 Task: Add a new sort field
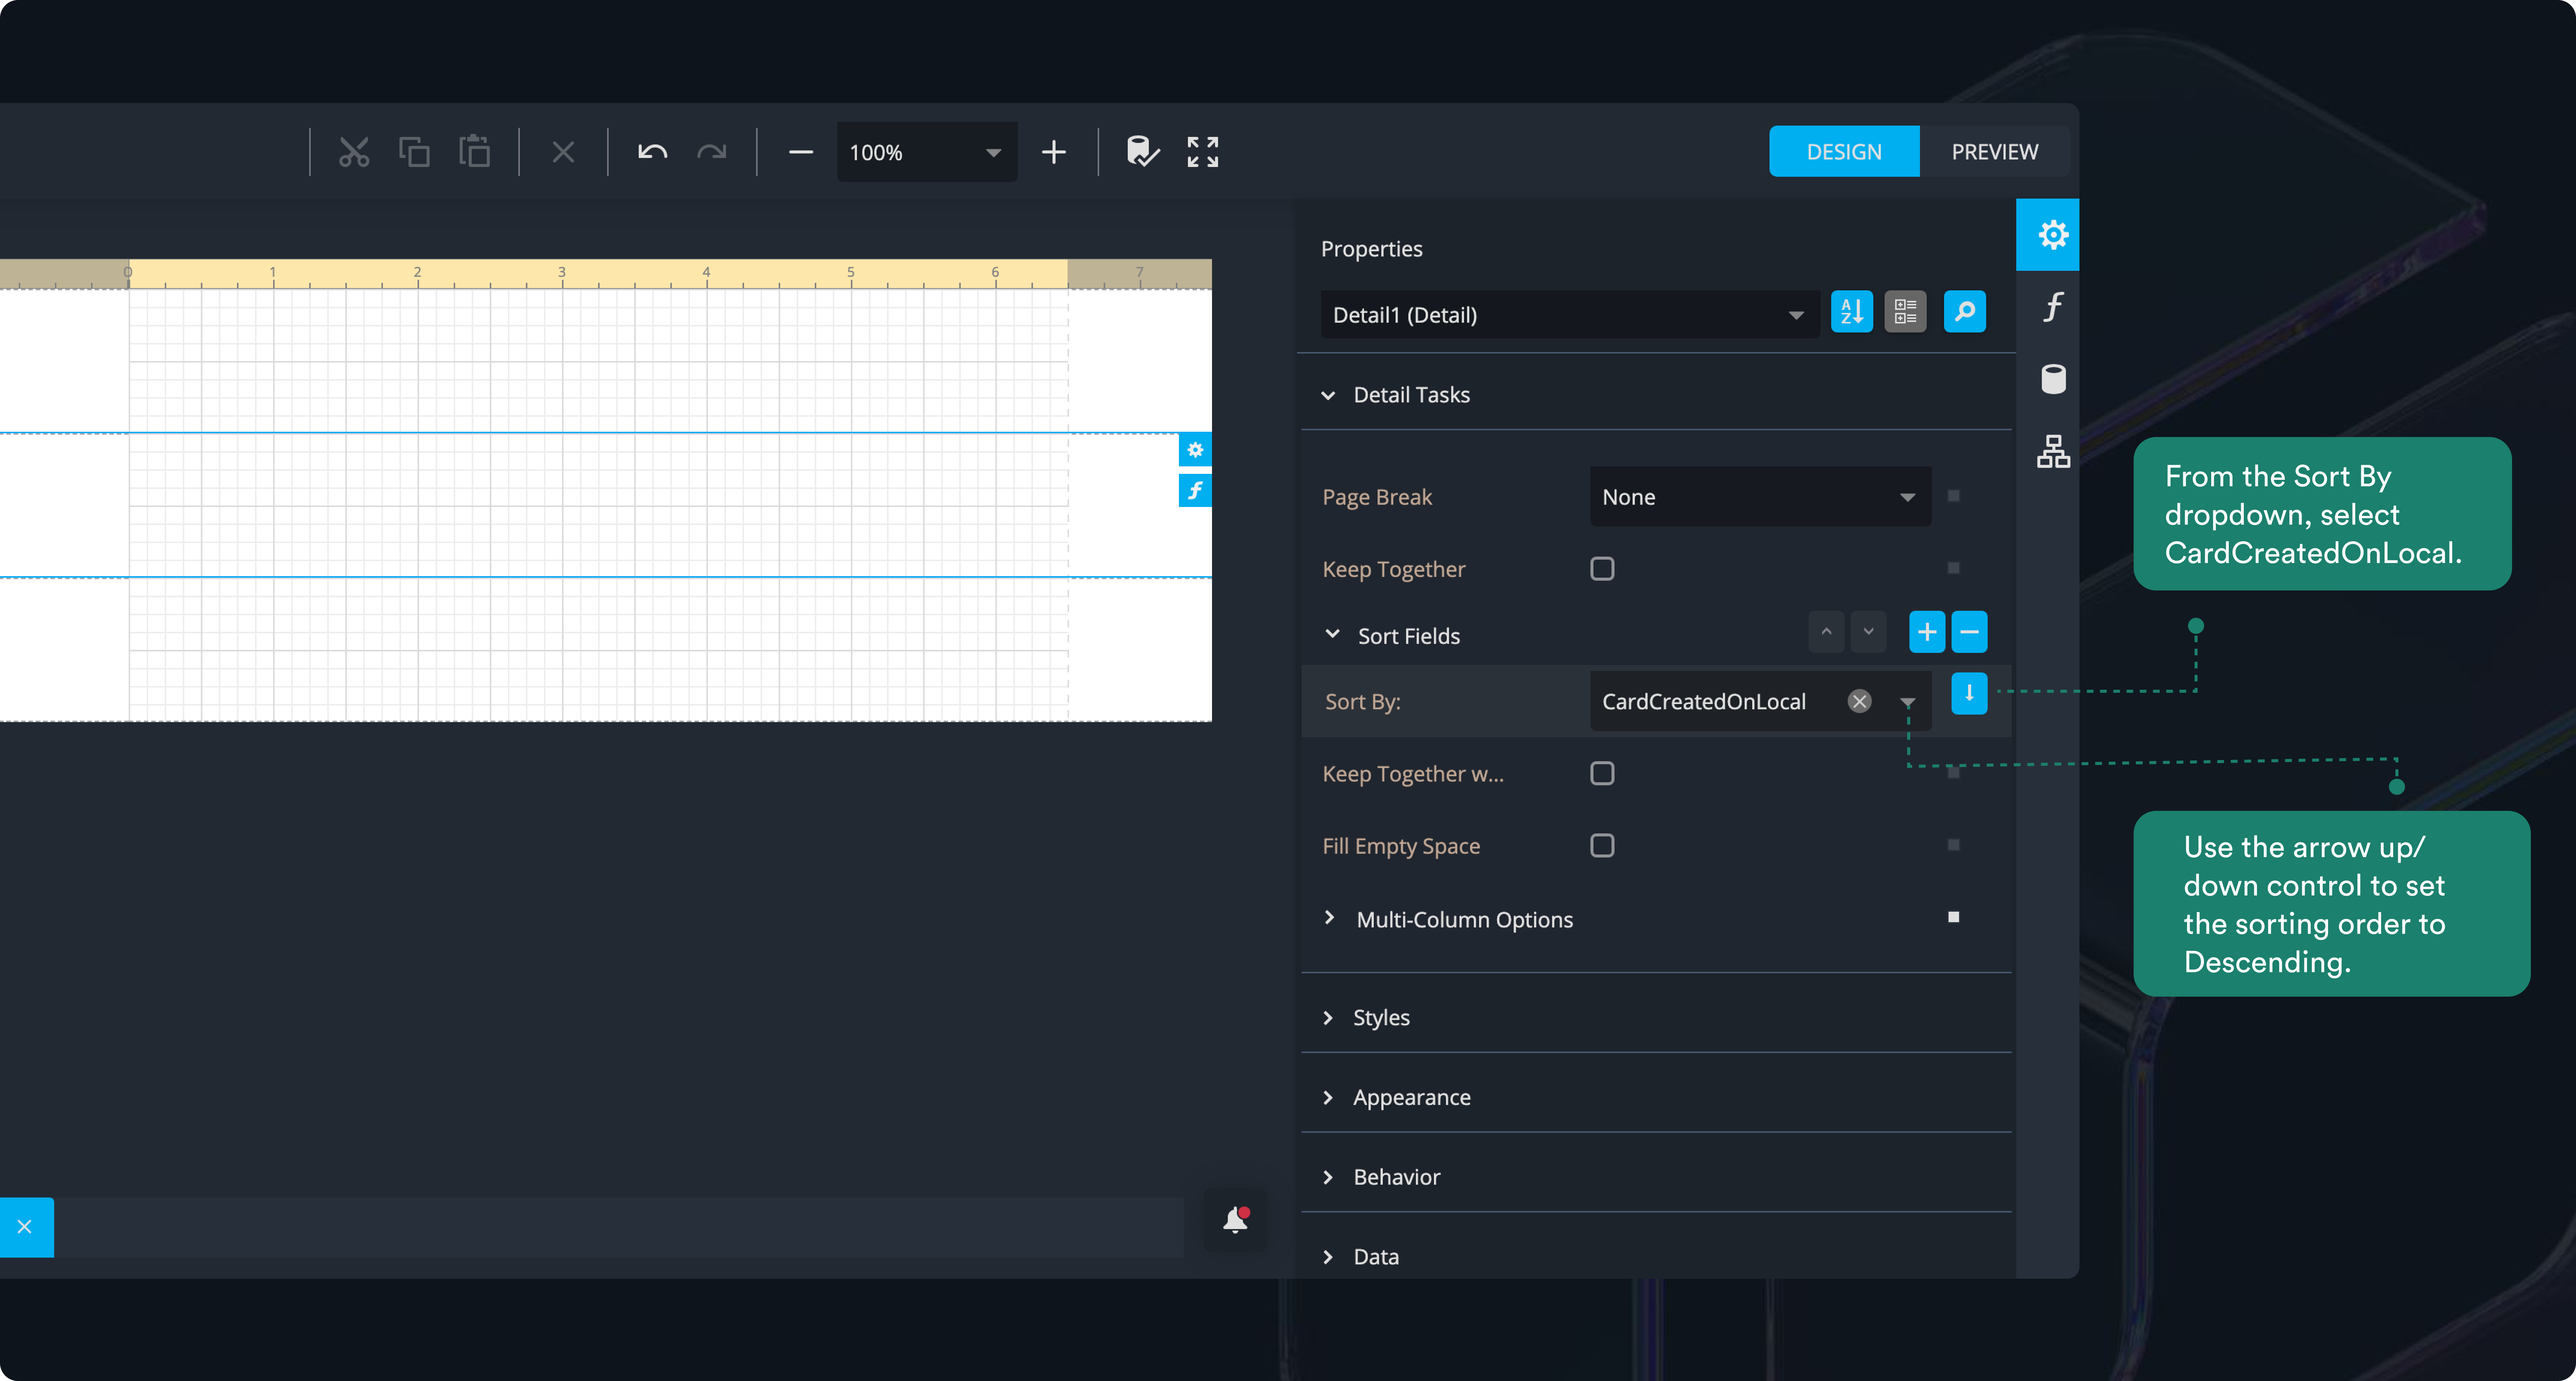[x=1927, y=632]
